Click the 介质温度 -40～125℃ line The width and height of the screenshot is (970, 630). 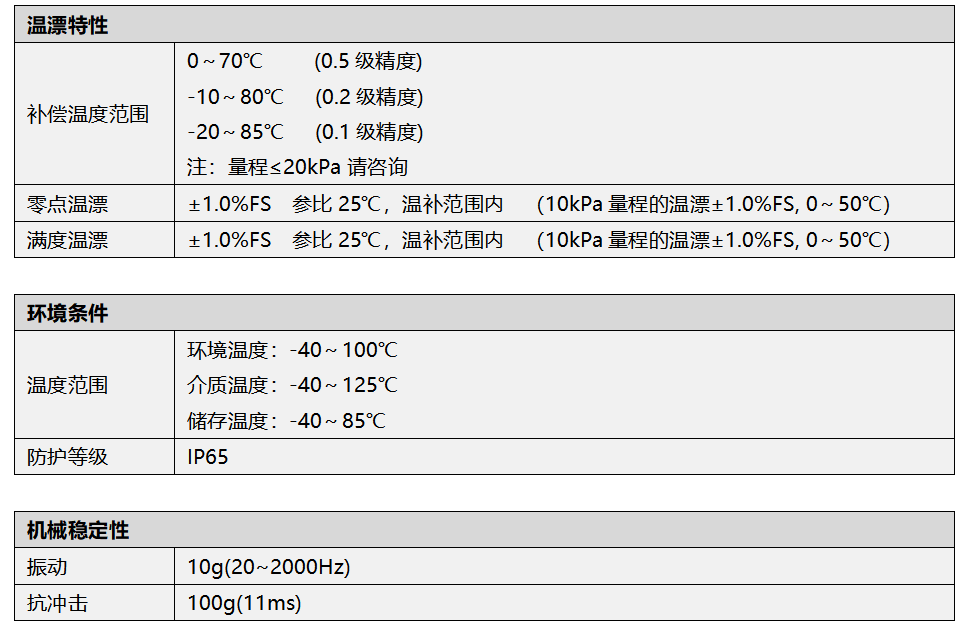pyautogui.click(x=292, y=385)
